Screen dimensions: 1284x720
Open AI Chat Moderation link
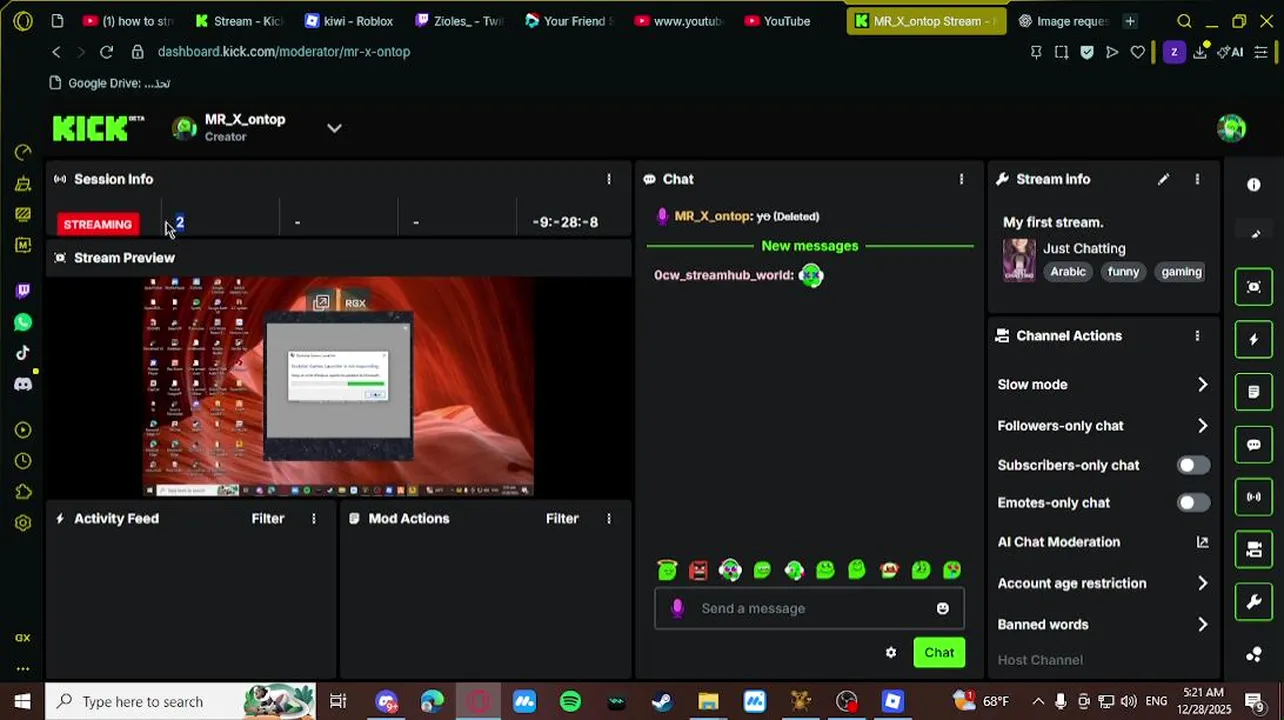click(x=1202, y=542)
